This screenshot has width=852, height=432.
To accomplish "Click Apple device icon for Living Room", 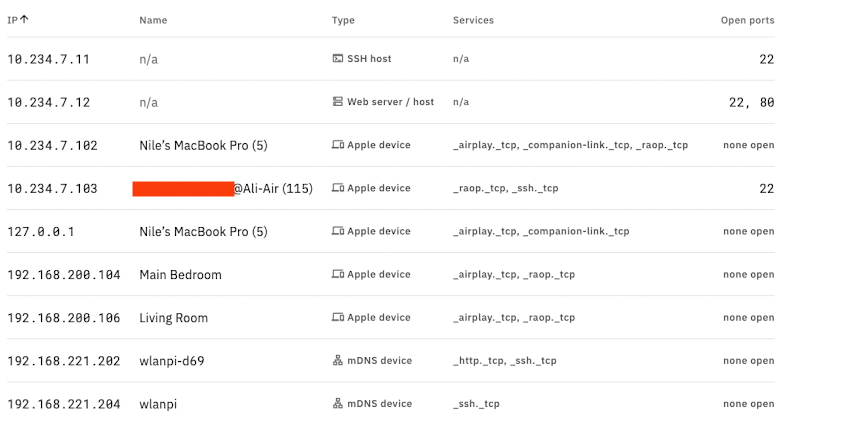I will [x=337, y=317].
